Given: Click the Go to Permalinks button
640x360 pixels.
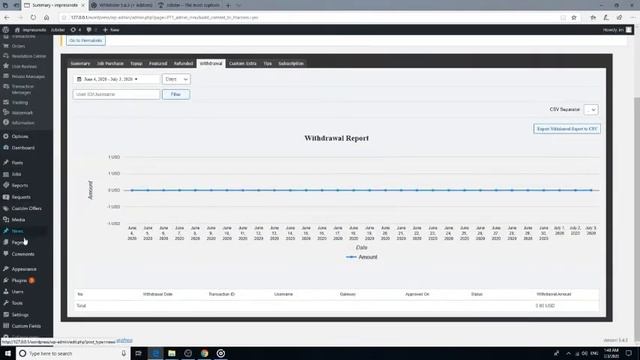Looking at the screenshot, I should [x=86, y=40].
